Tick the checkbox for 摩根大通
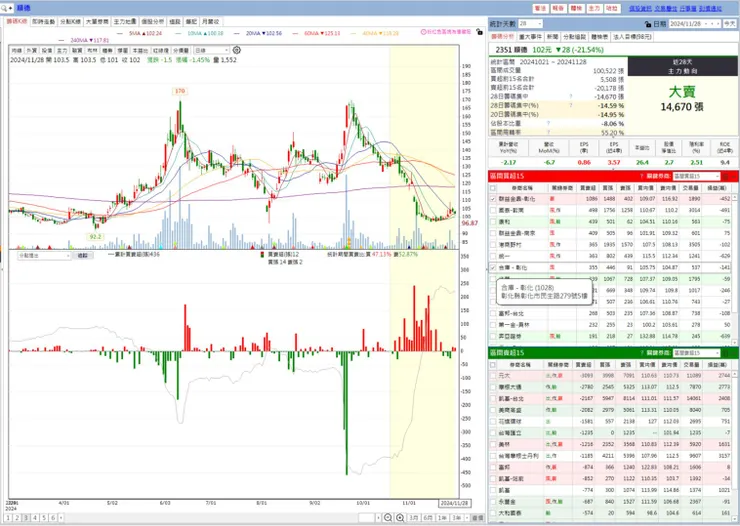 pyautogui.click(x=493, y=387)
